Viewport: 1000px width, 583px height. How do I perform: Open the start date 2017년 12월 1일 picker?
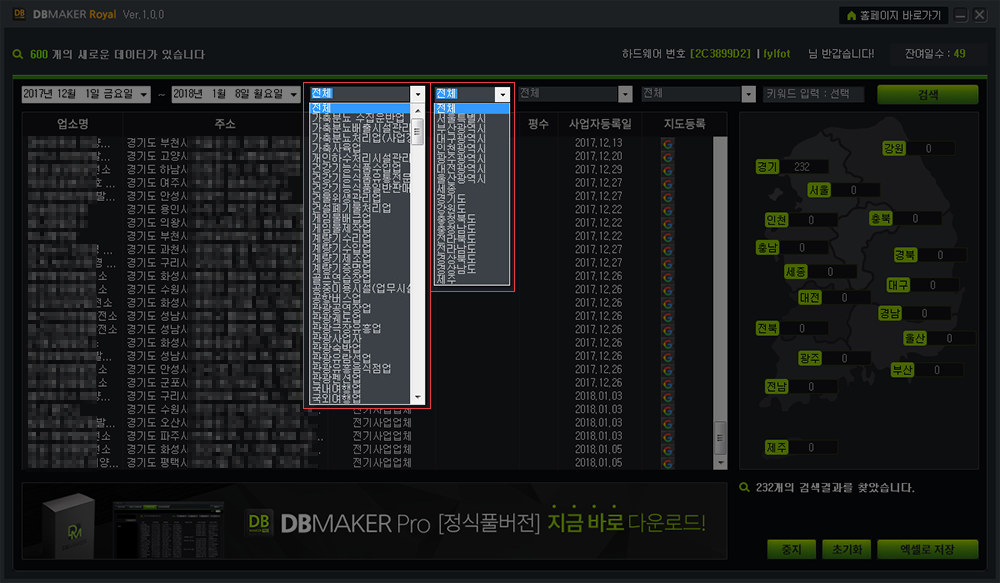point(86,94)
